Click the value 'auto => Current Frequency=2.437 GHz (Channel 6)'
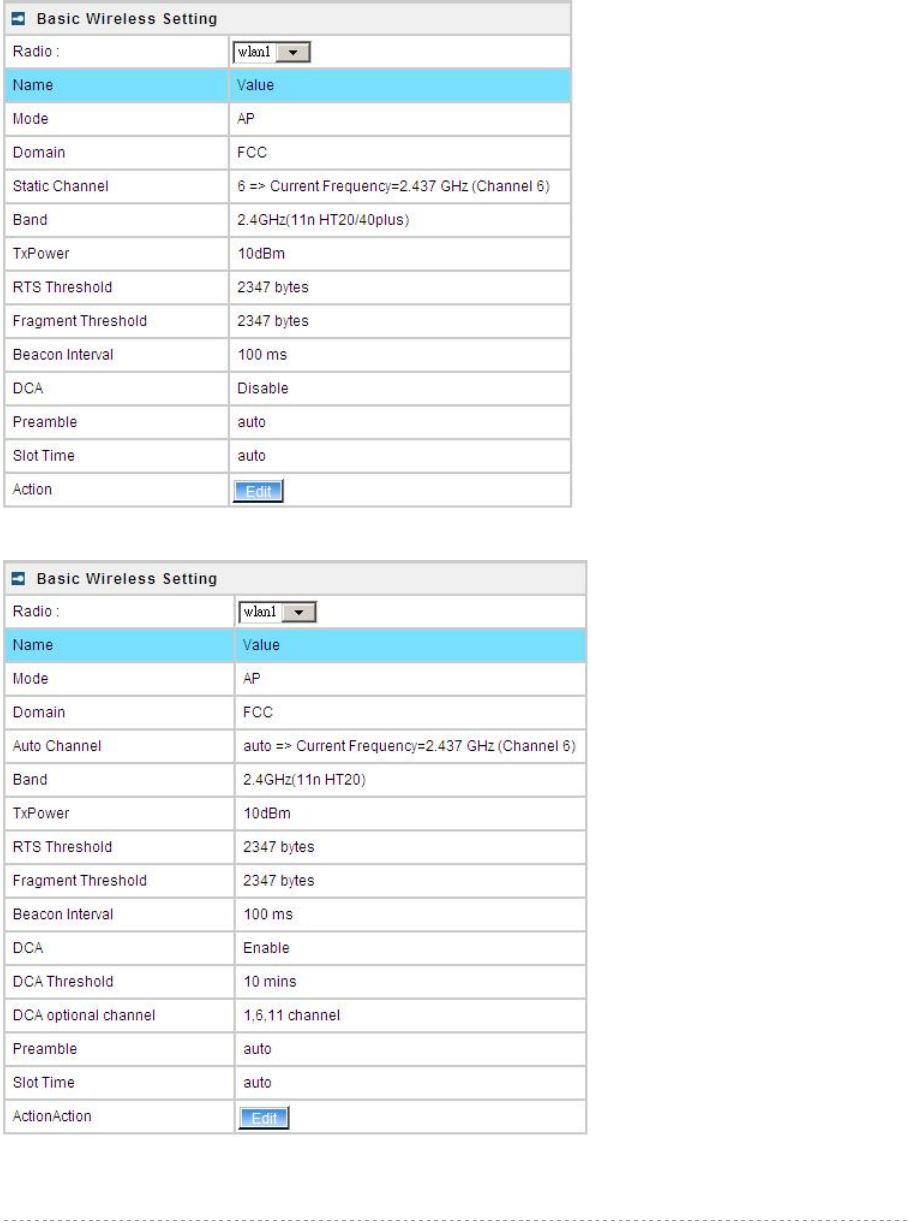Image resolution: width=908 pixels, height=1223 pixels. point(408,746)
